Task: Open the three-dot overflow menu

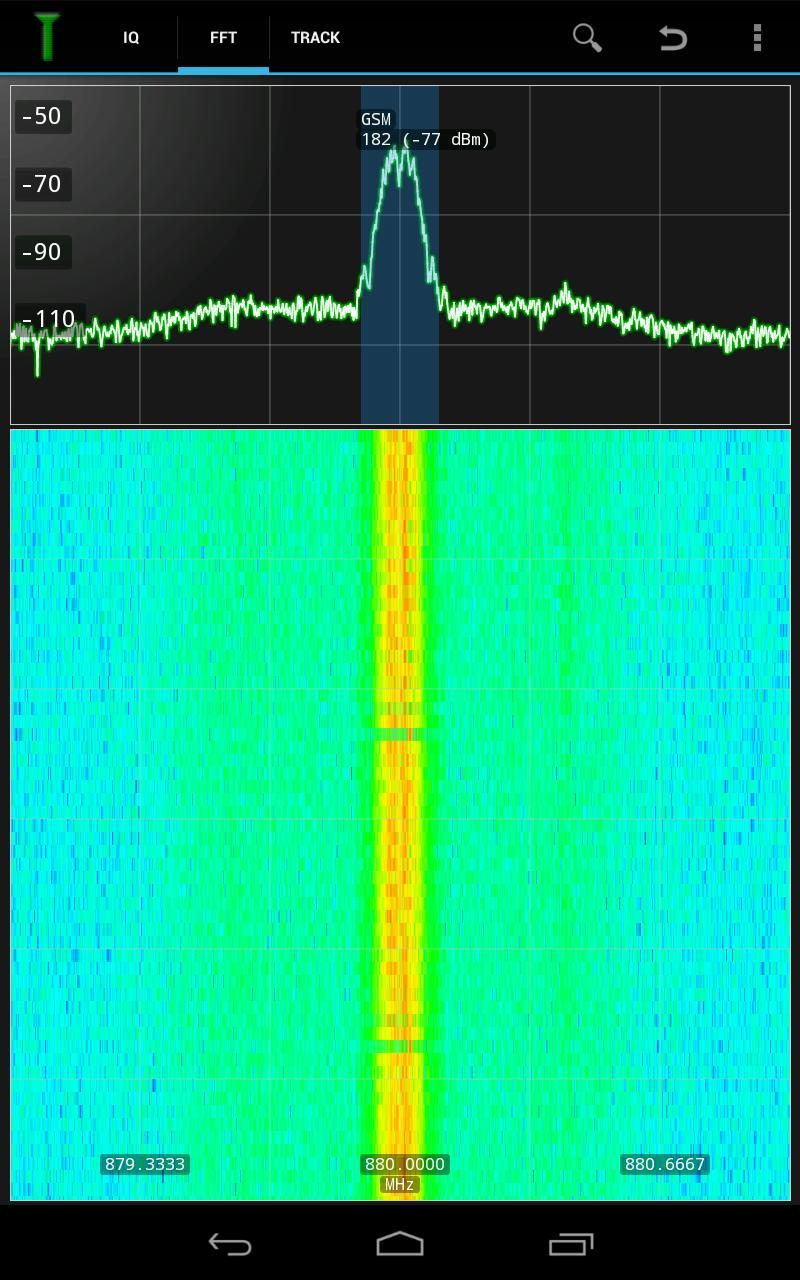Action: click(757, 38)
